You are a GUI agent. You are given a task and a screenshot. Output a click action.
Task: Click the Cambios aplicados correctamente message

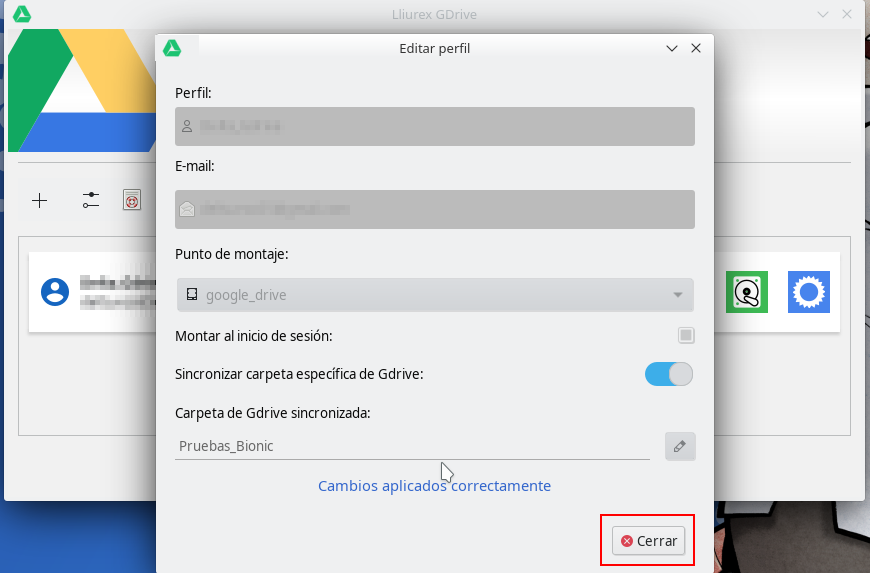tap(434, 486)
